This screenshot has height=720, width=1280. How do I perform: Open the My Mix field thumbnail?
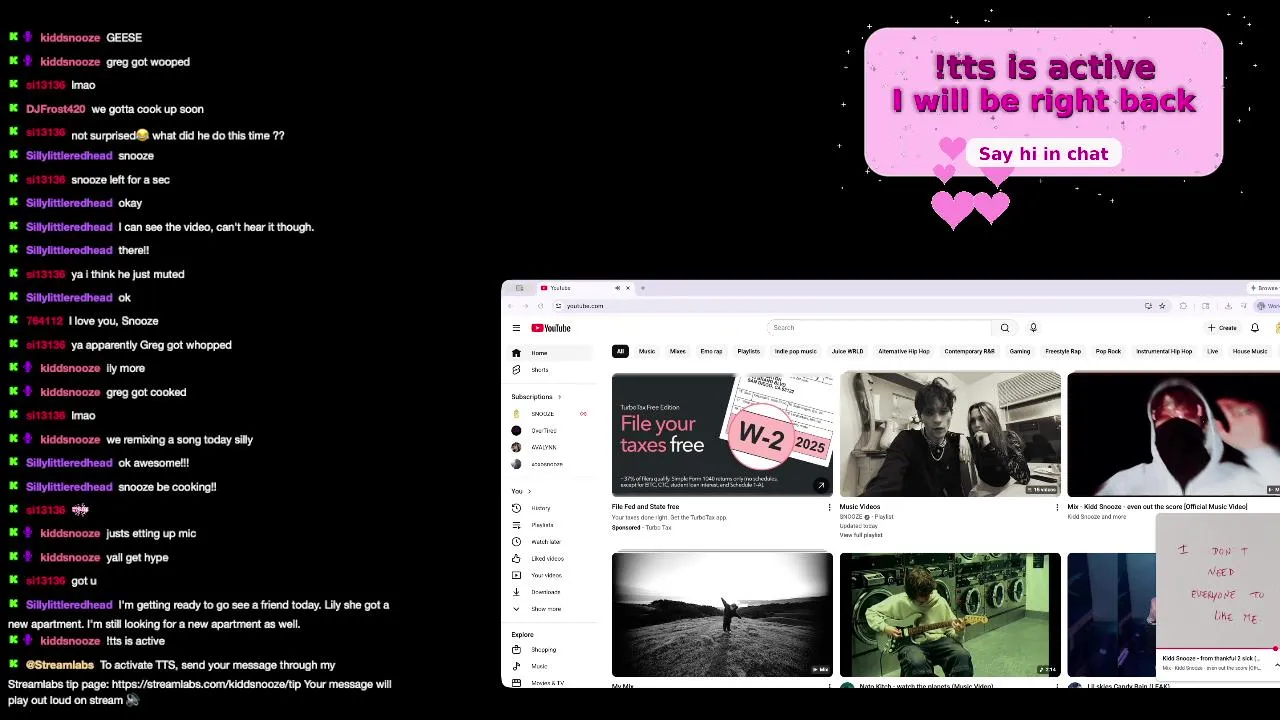(x=722, y=615)
